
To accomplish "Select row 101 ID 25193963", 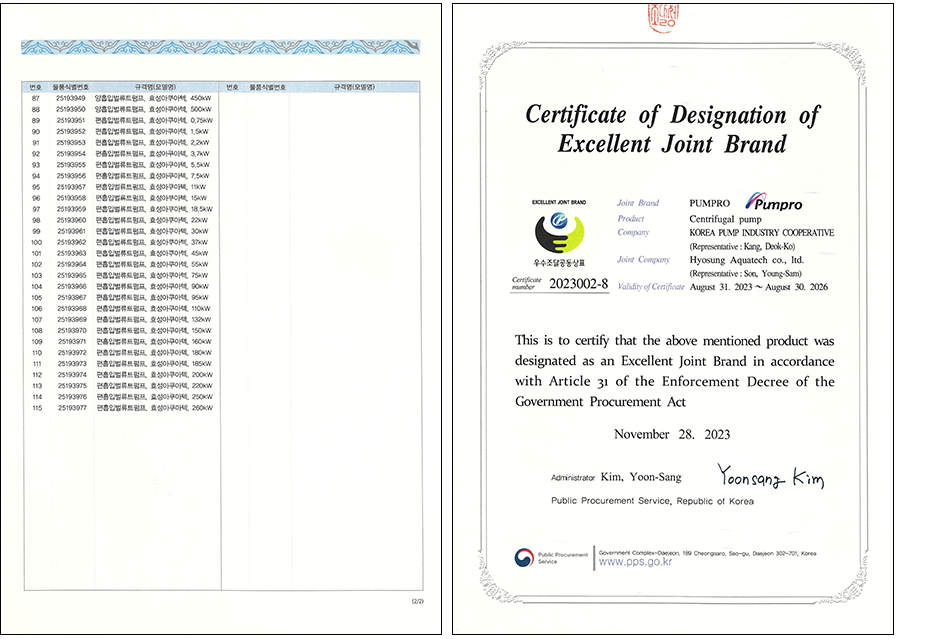I will [x=71, y=253].
